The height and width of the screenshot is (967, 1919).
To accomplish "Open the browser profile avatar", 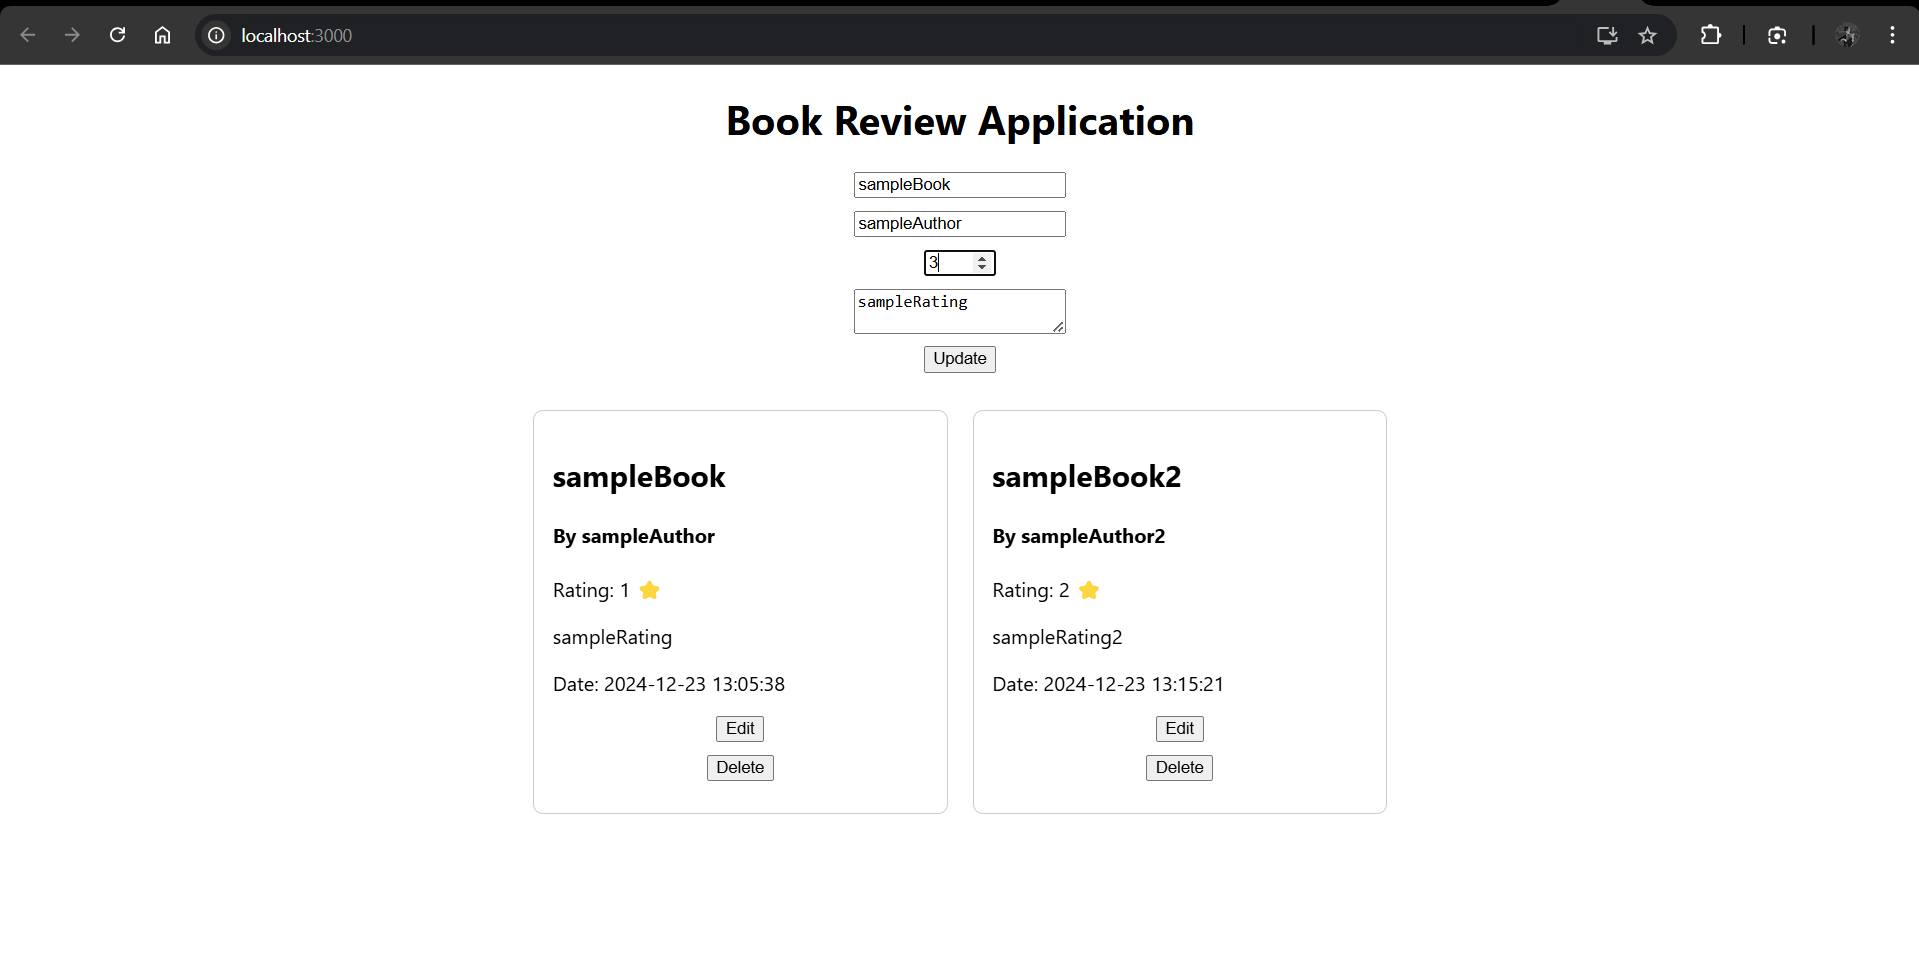I will [1847, 35].
